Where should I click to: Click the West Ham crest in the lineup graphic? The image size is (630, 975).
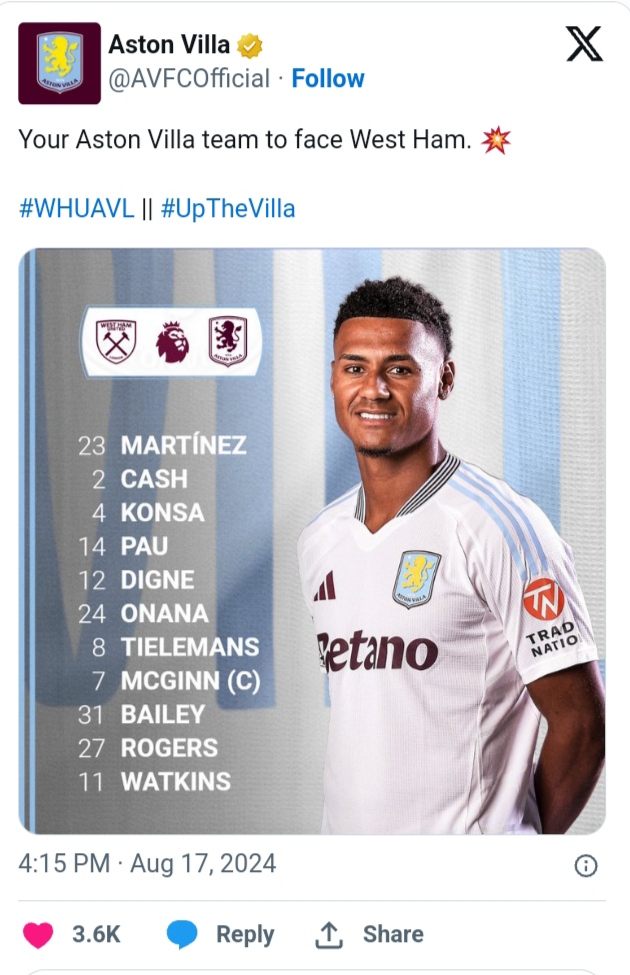coord(115,342)
